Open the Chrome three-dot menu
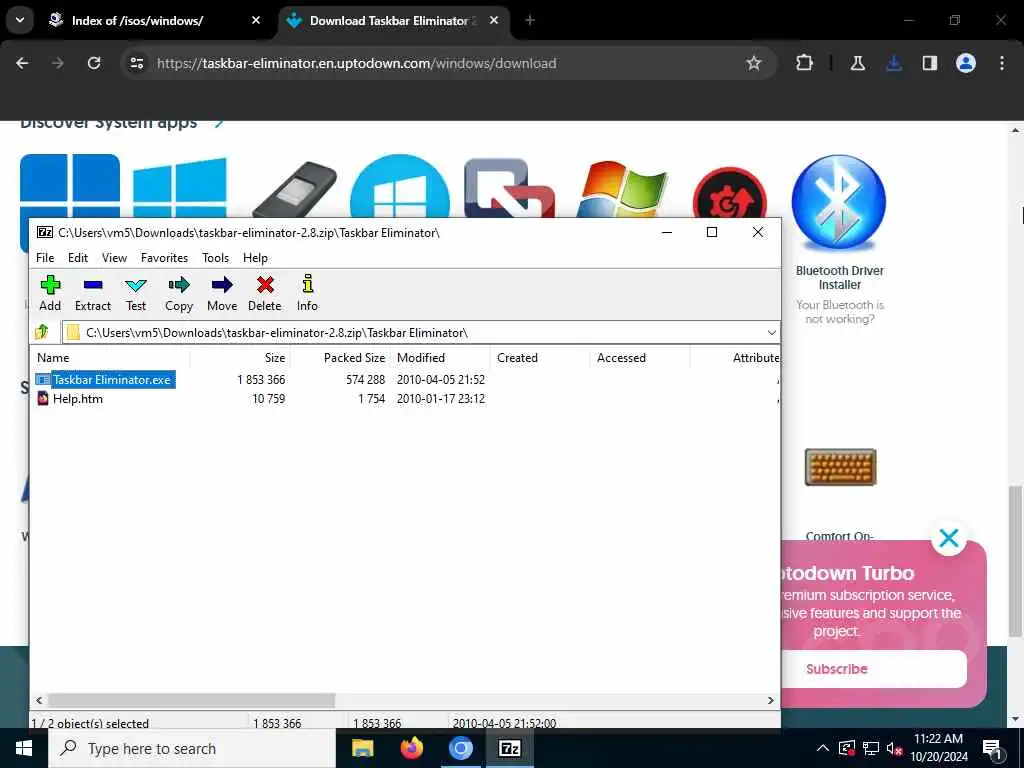1024x768 pixels. point(1002,63)
